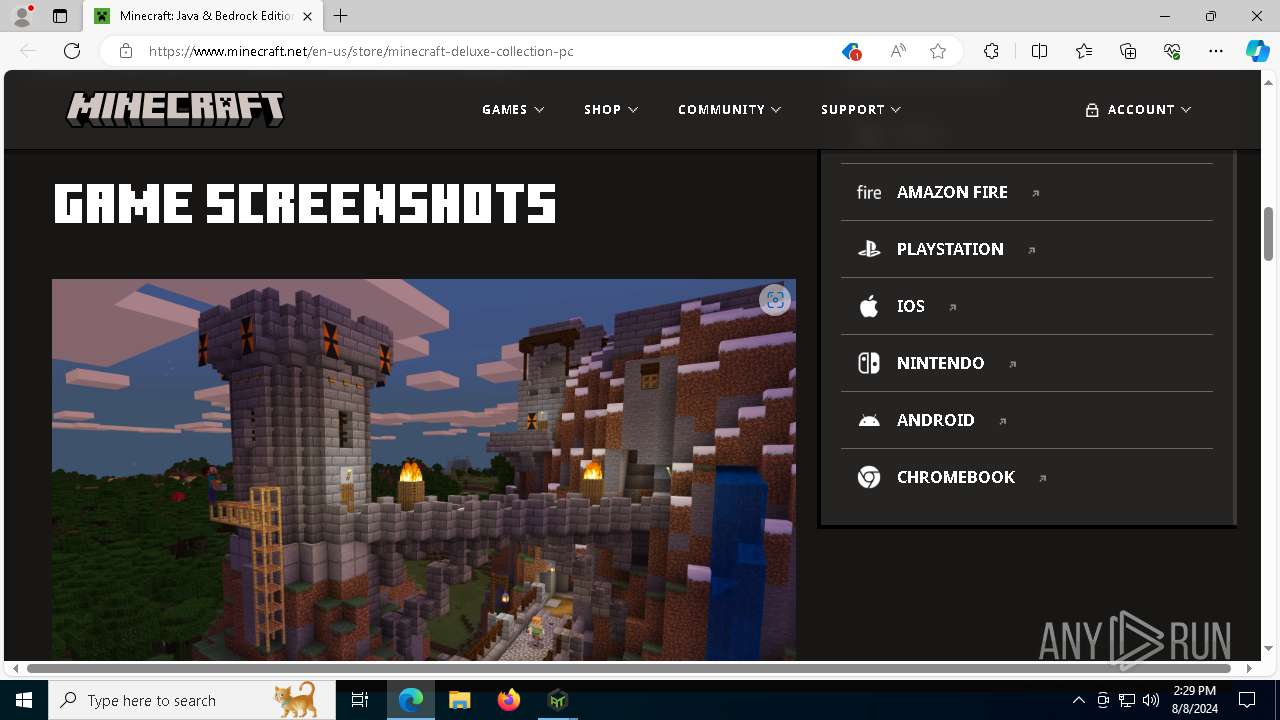This screenshot has width=1280, height=720.
Task: Click the vertical scrollbar thumb
Action: [1268, 232]
